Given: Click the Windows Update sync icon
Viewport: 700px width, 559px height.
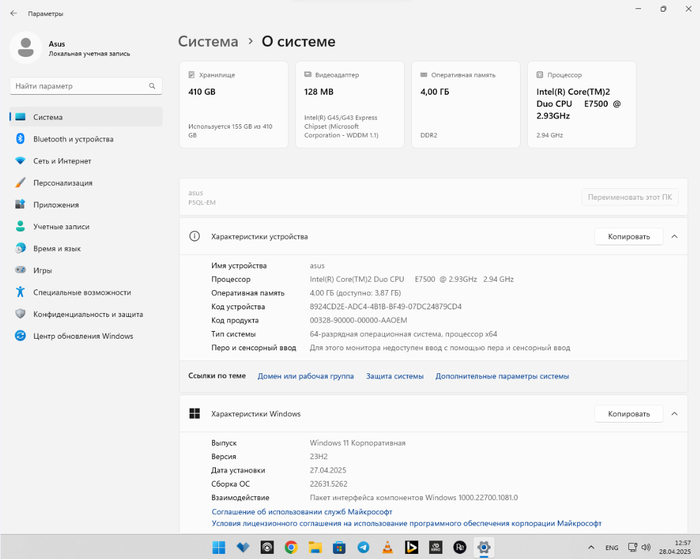Looking at the screenshot, I should pyautogui.click(x=20, y=335).
